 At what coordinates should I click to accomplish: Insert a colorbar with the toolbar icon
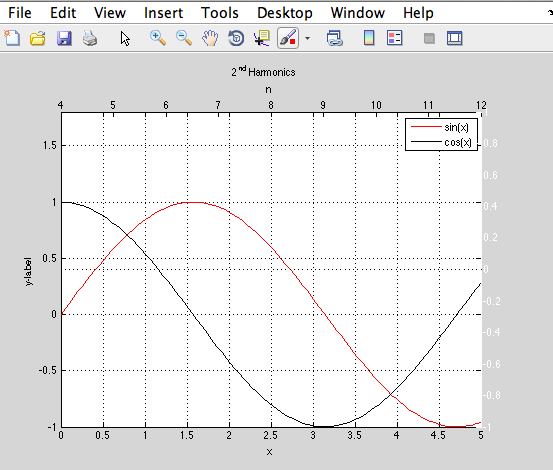point(369,38)
